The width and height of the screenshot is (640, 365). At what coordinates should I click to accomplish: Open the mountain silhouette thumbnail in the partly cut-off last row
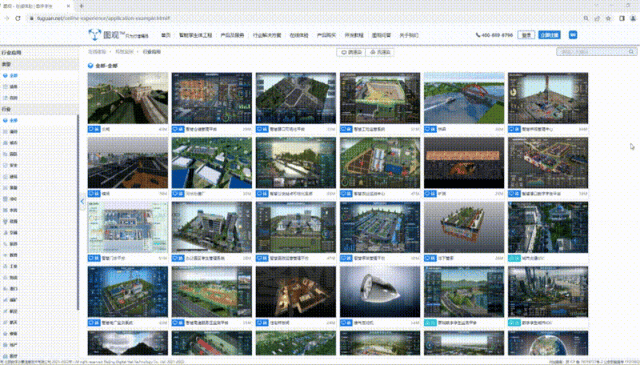tap(128, 343)
